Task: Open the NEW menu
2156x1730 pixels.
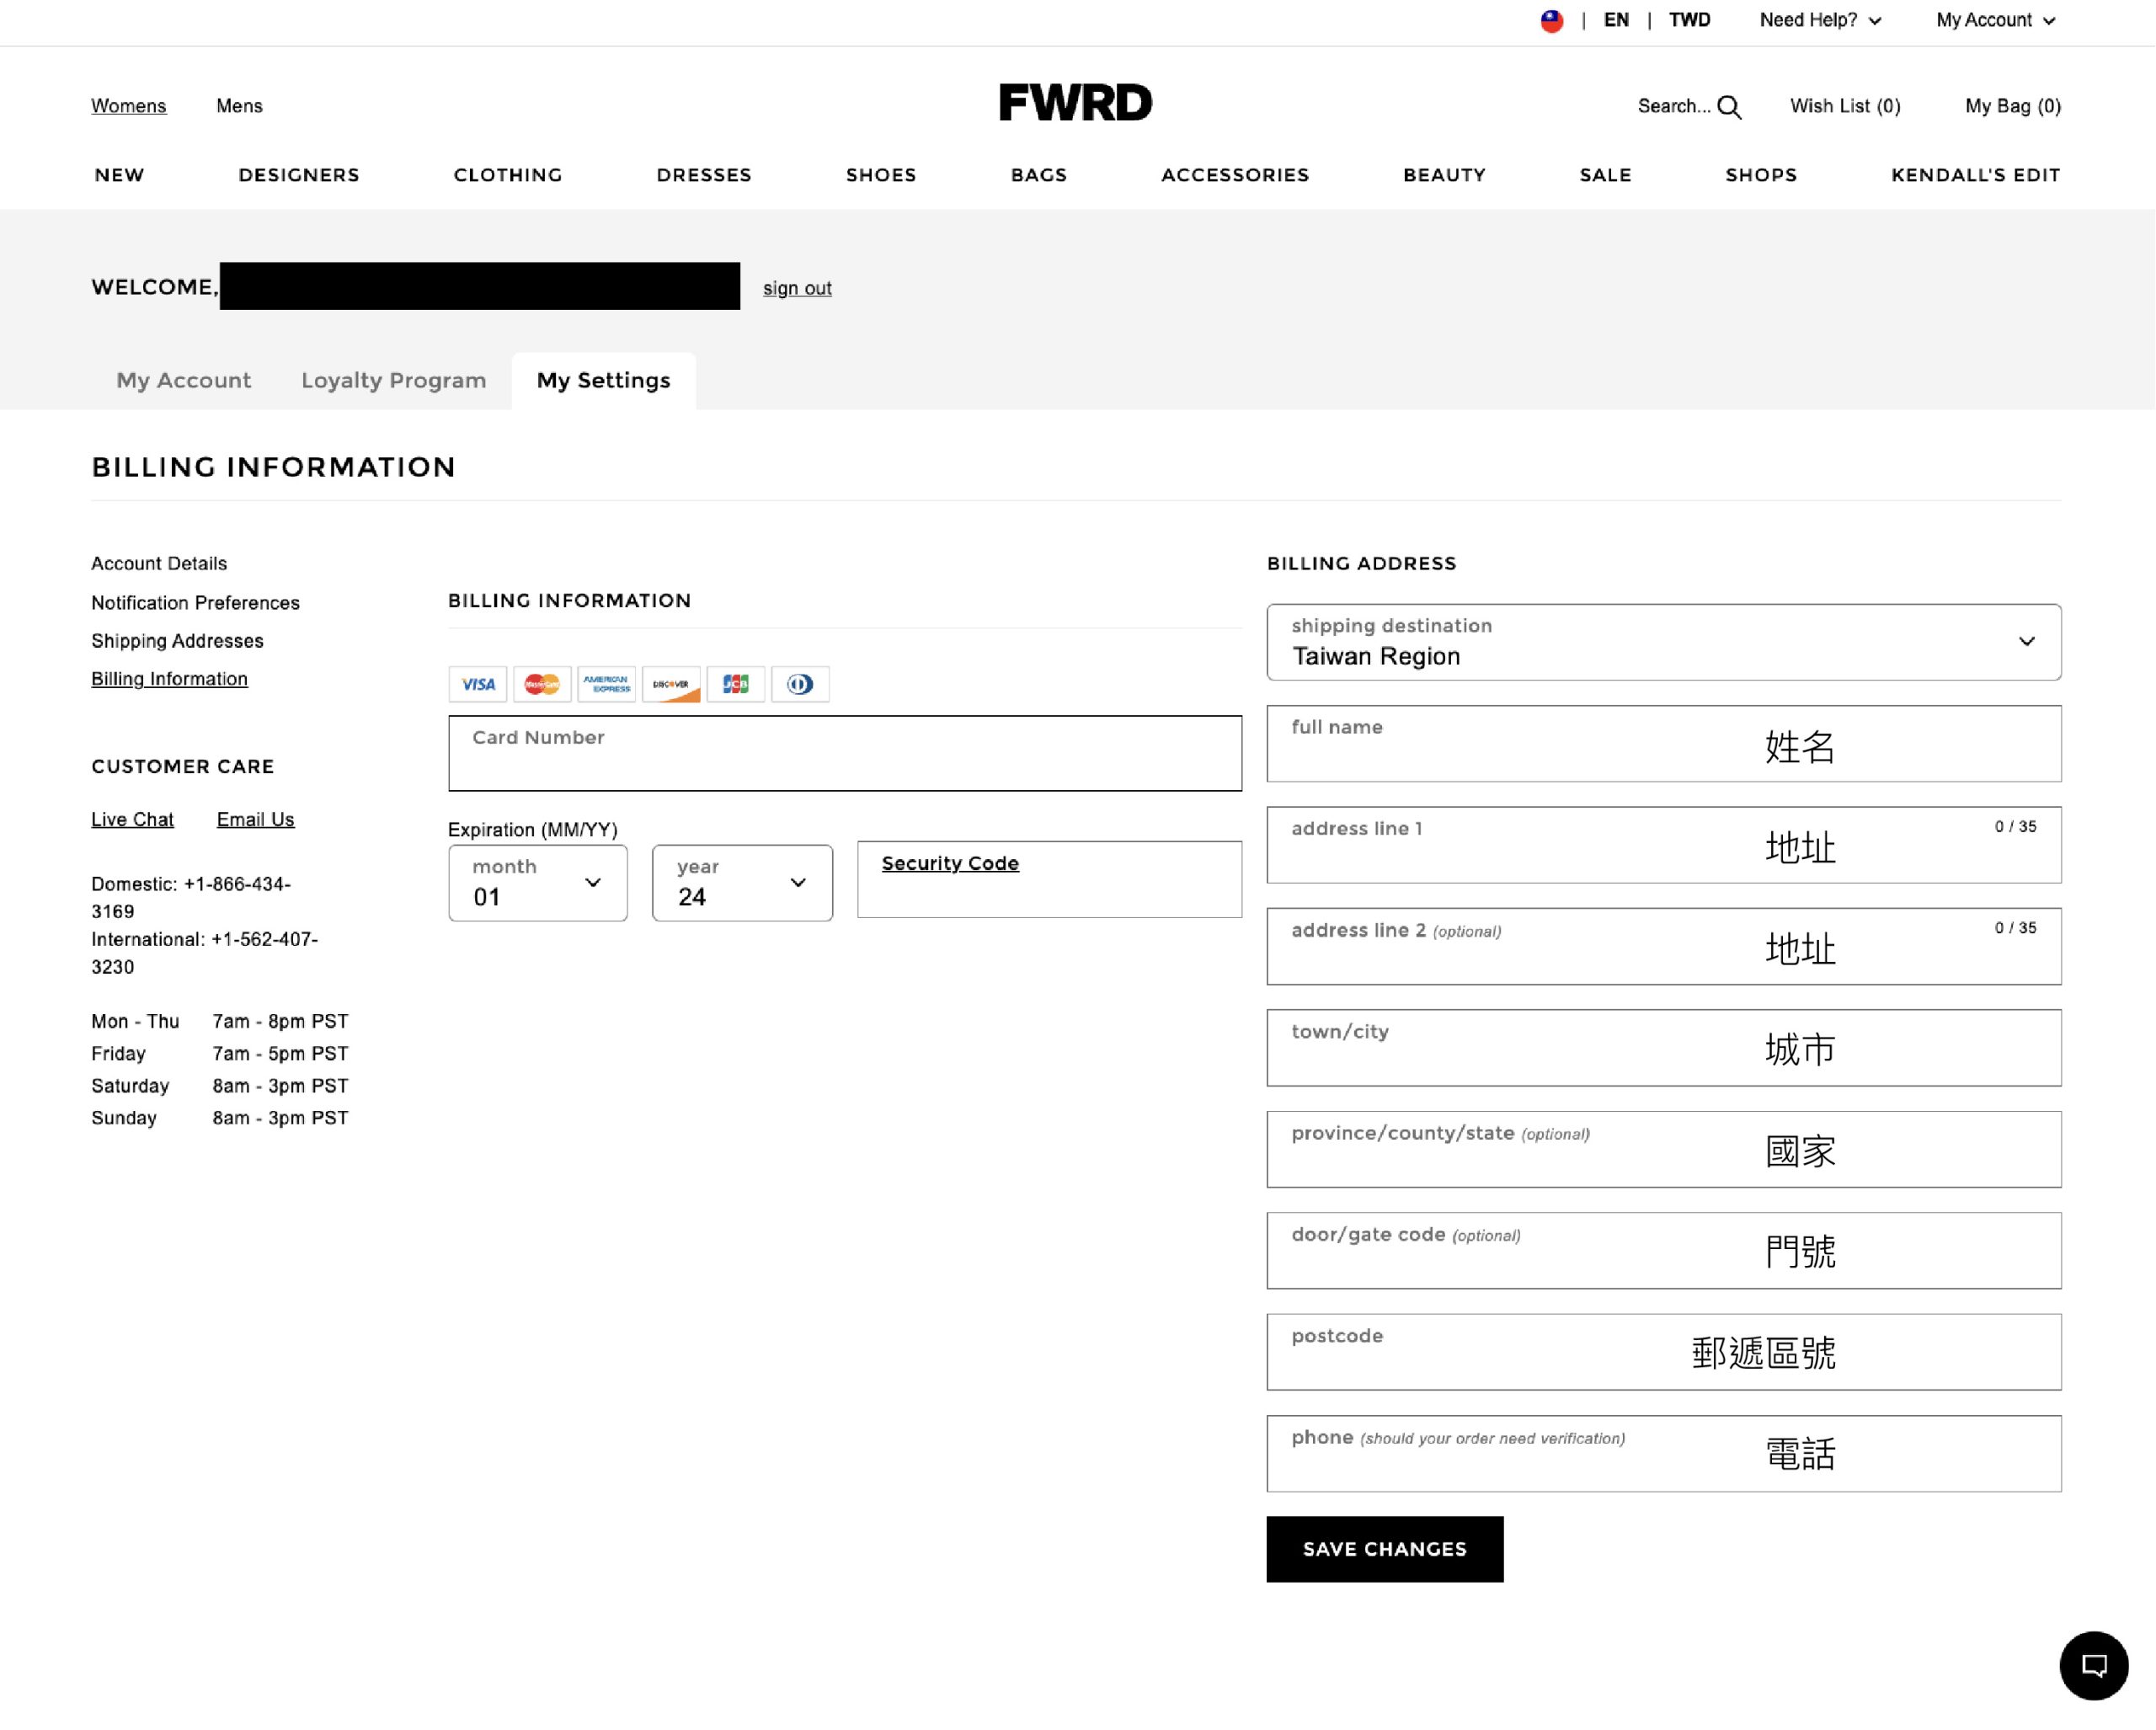Action: 119,175
